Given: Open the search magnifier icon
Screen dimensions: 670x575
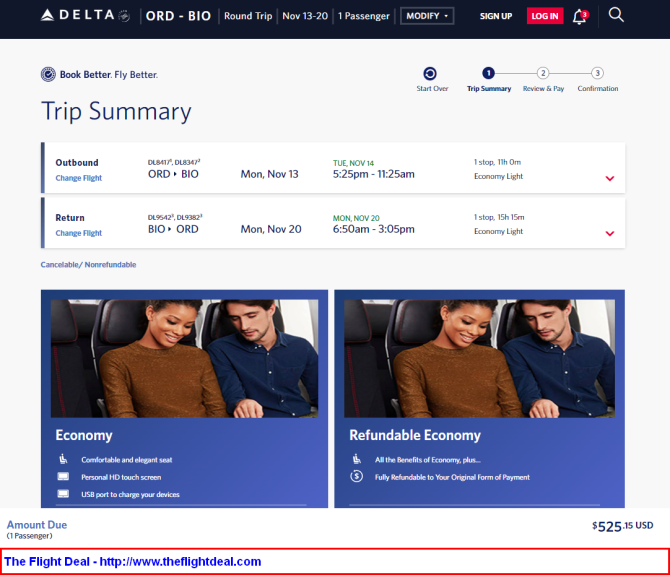Looking at the screenshot, I should 616,15.
